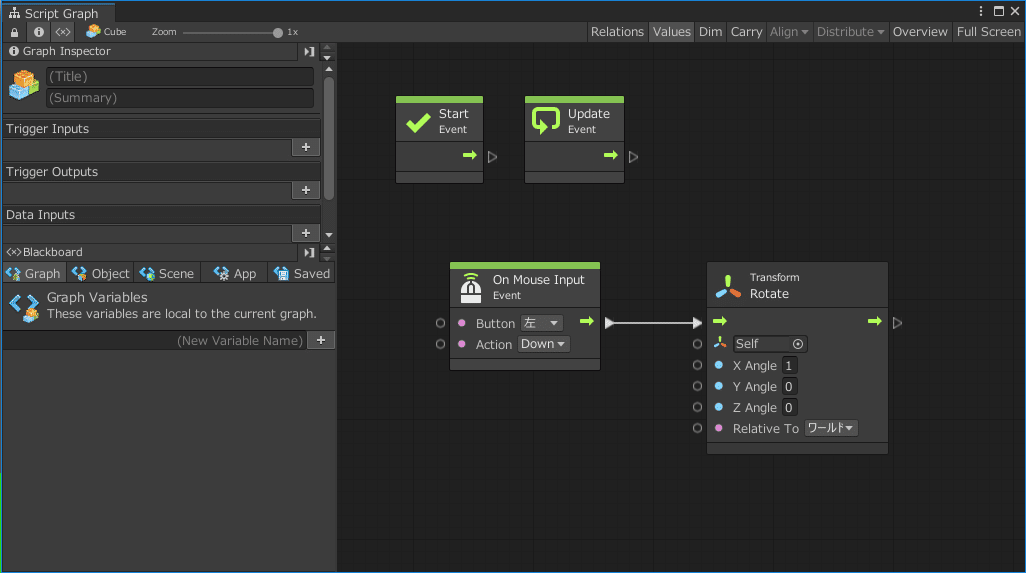Click the Z Angle input port circle
Screen dimensions: 1026x573
coord(698,407)
